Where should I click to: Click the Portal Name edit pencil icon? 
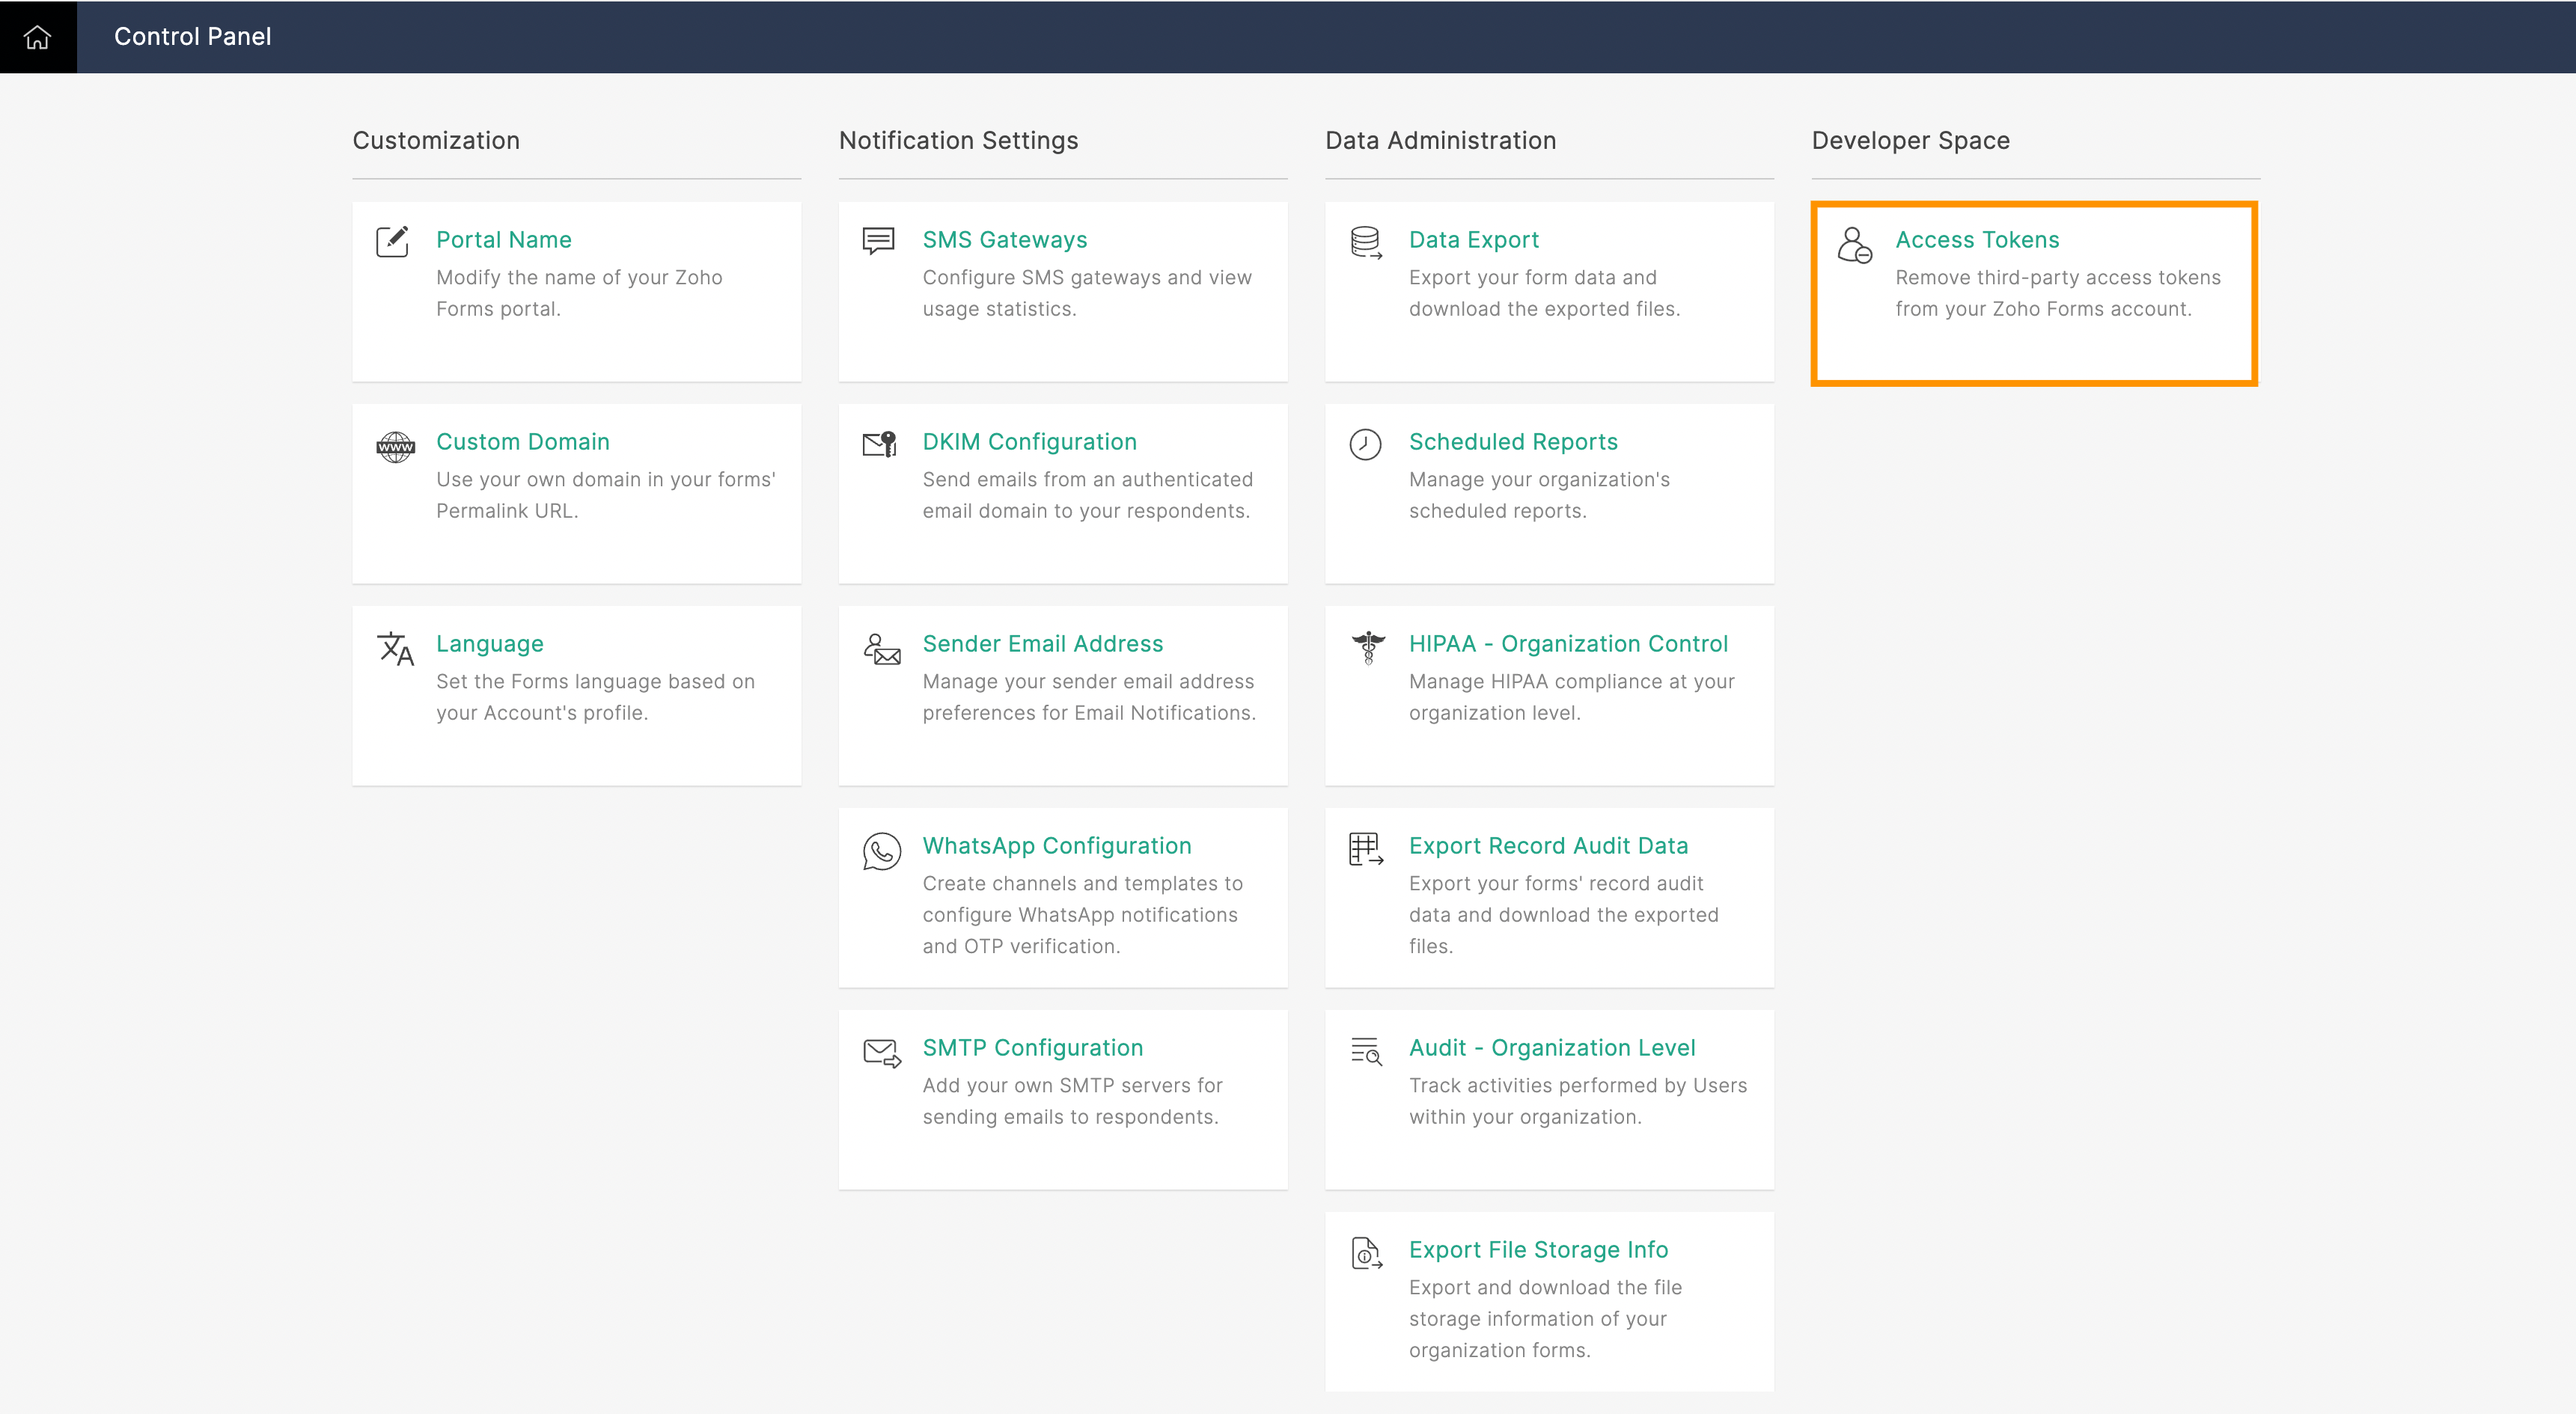392,241
